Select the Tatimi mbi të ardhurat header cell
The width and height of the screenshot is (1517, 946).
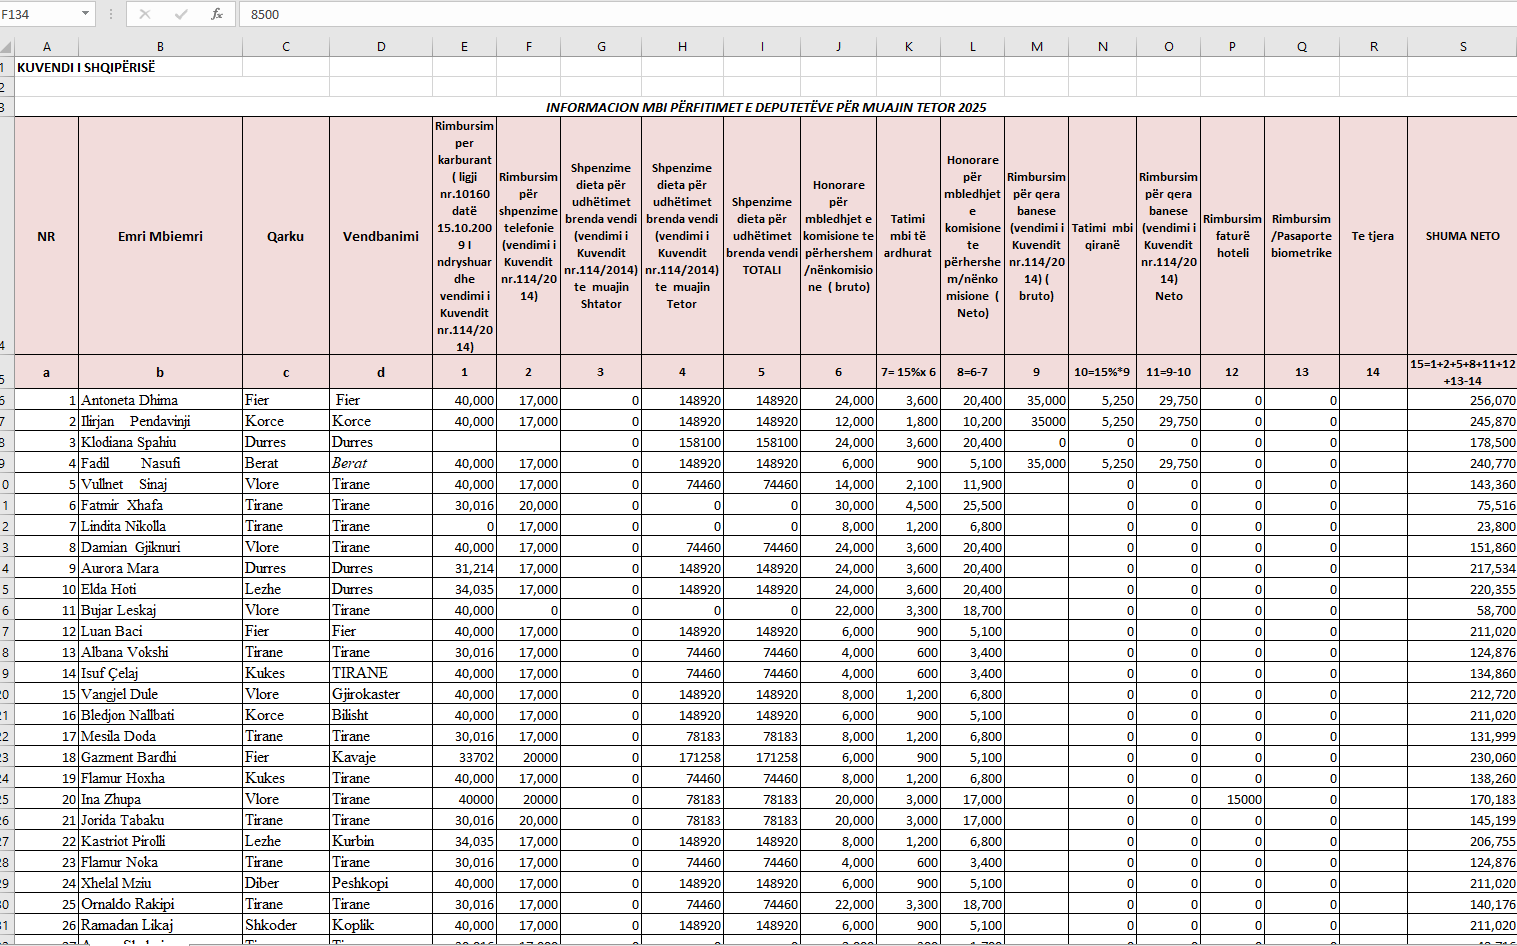[x=908, y=236]
